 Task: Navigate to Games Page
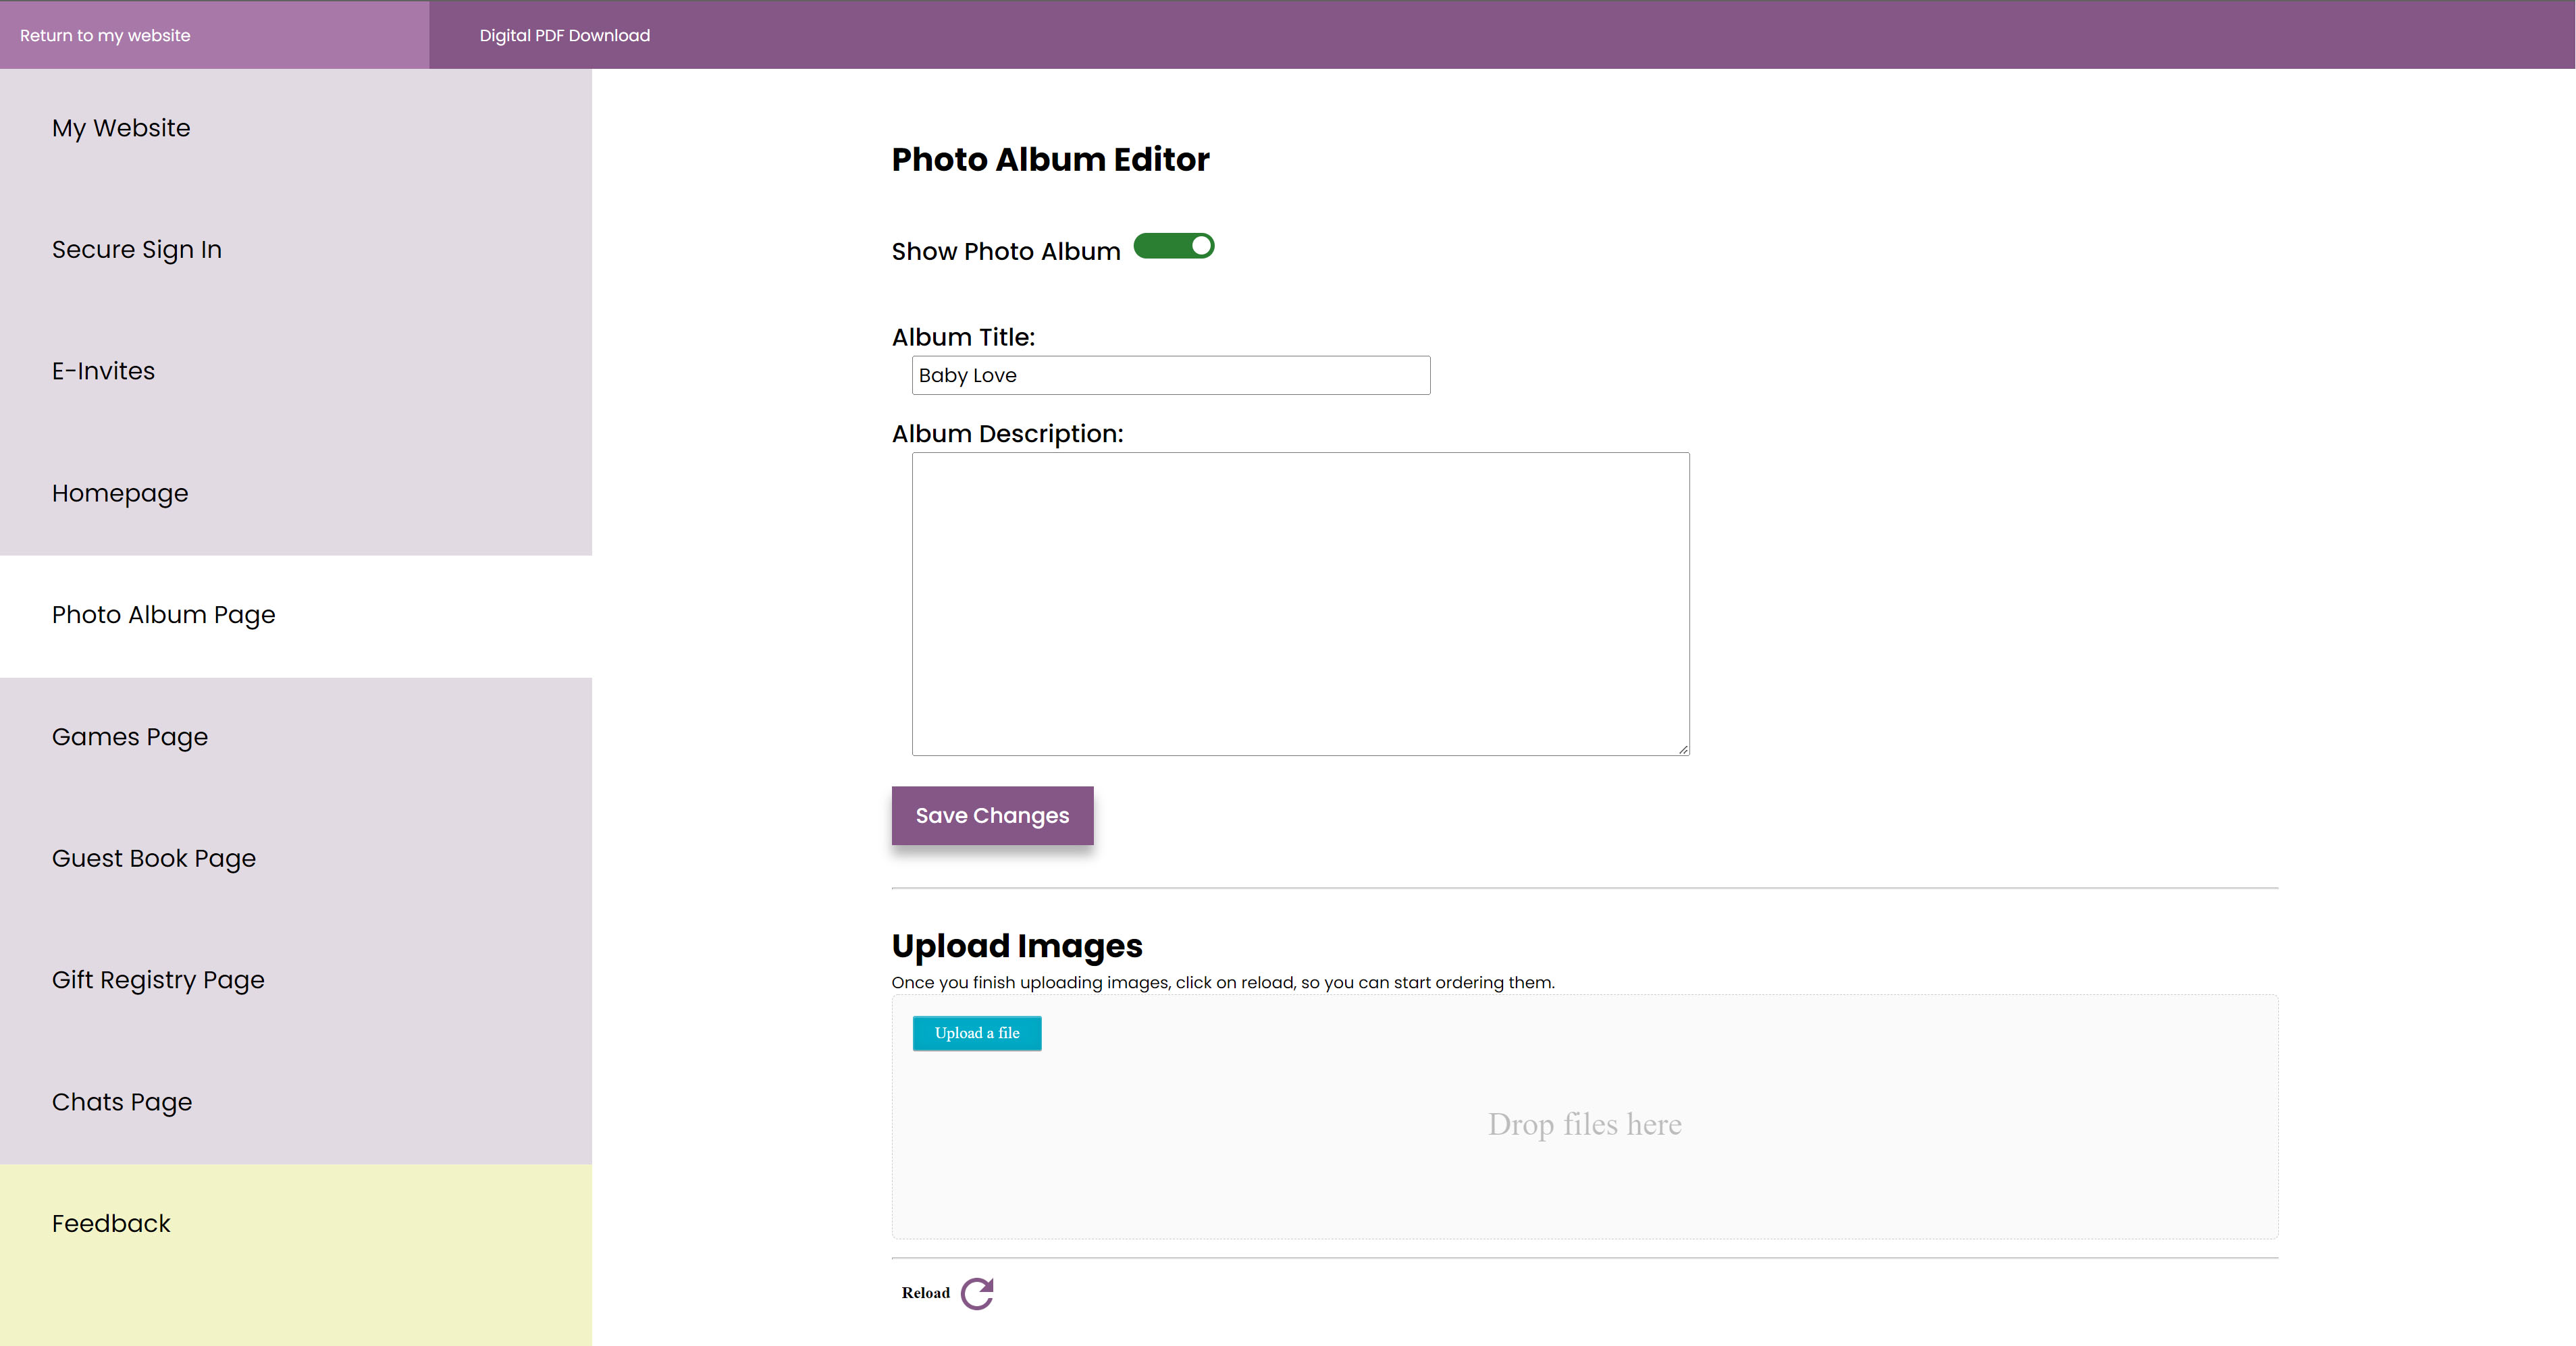[130, 737]
